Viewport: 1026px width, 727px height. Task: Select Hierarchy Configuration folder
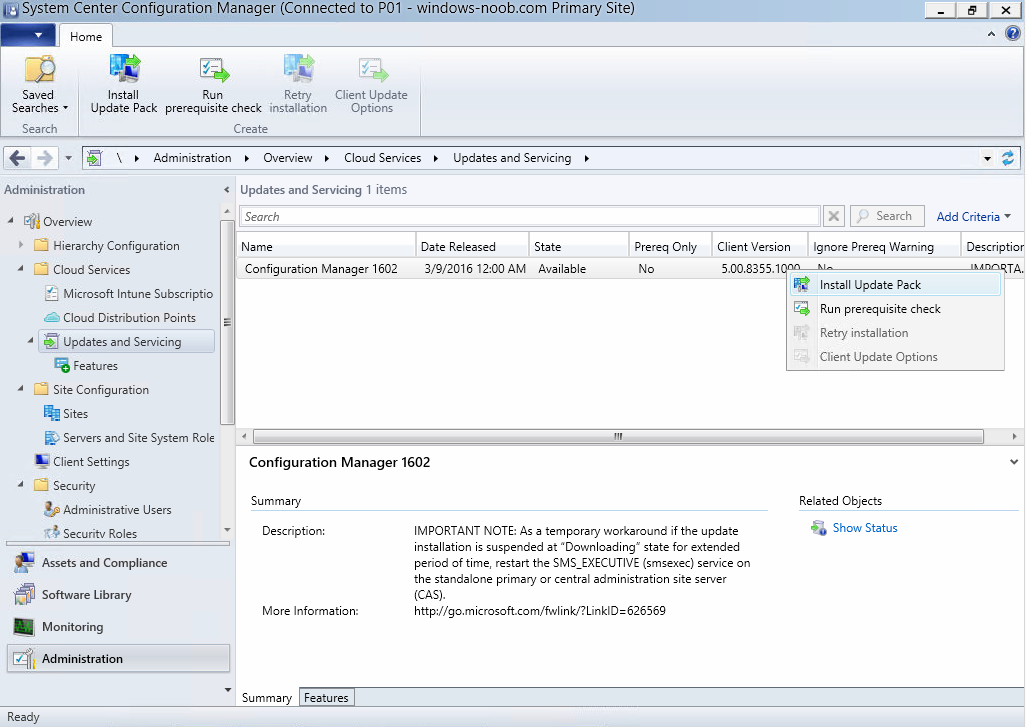[x=116, y=246]
